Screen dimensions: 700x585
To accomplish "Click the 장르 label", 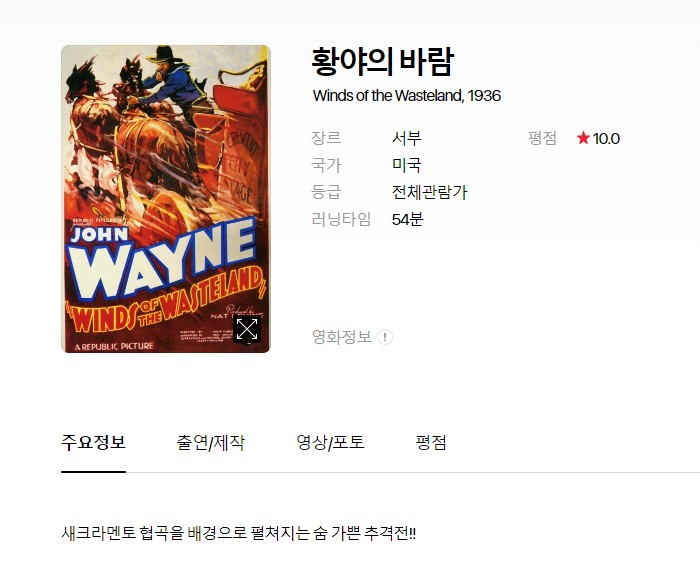I will coord(326,138).
